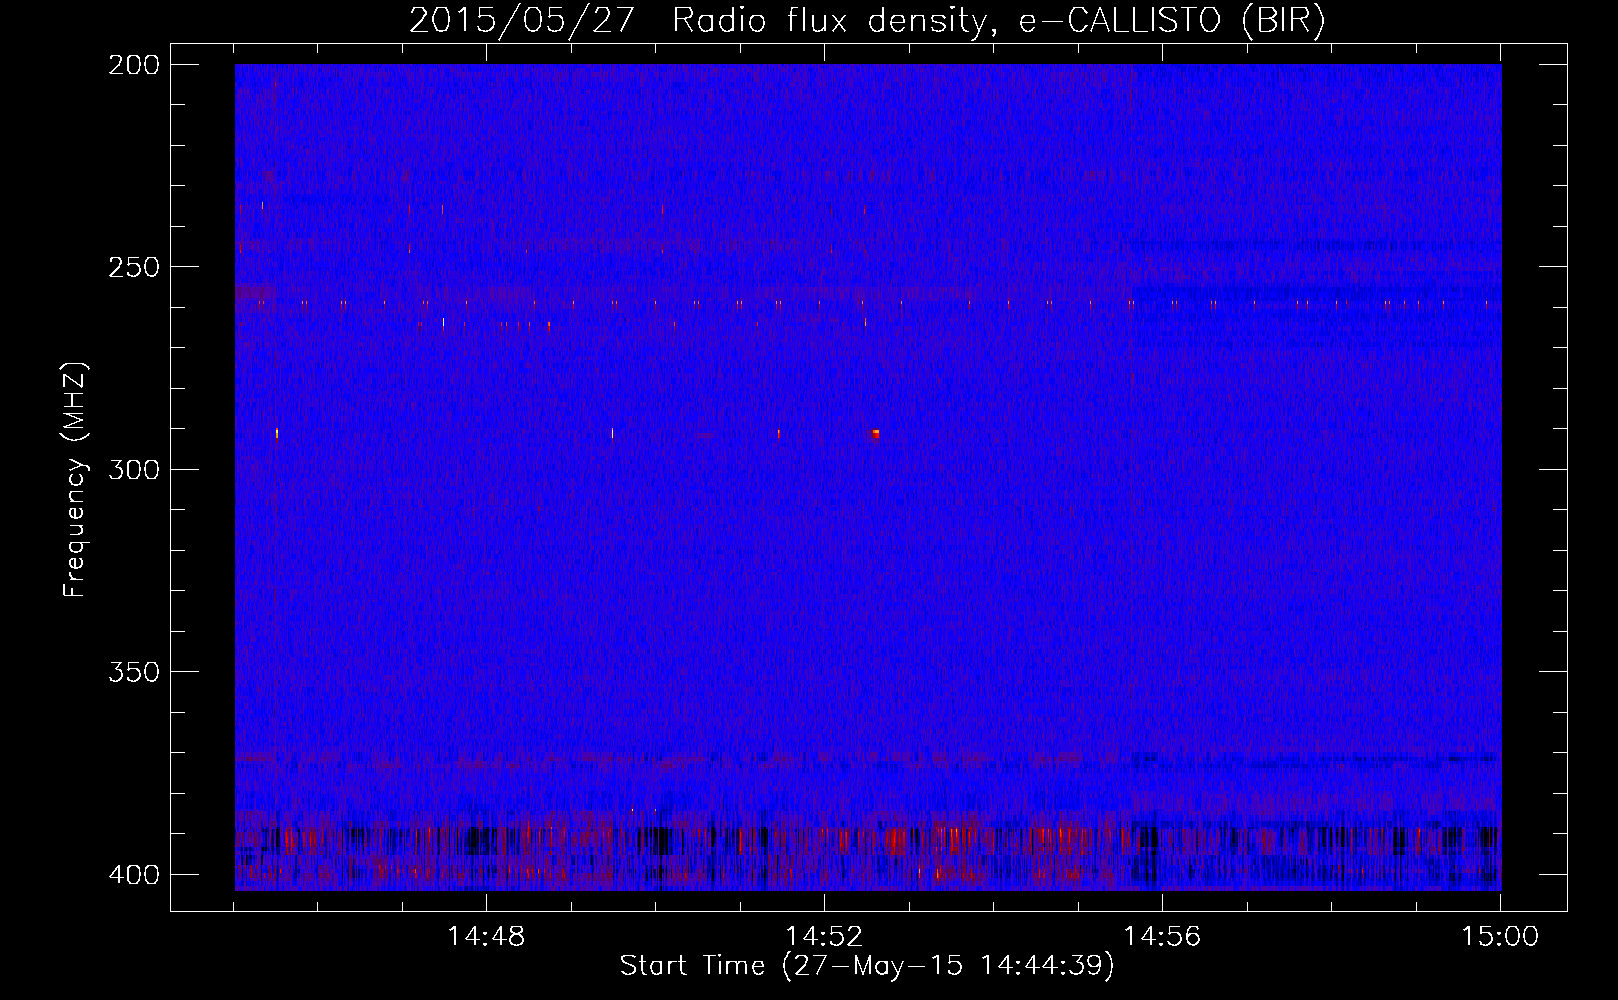Select the 350 frequency tick label
Screen dimensions: 1618x1000
click(132, 672)
